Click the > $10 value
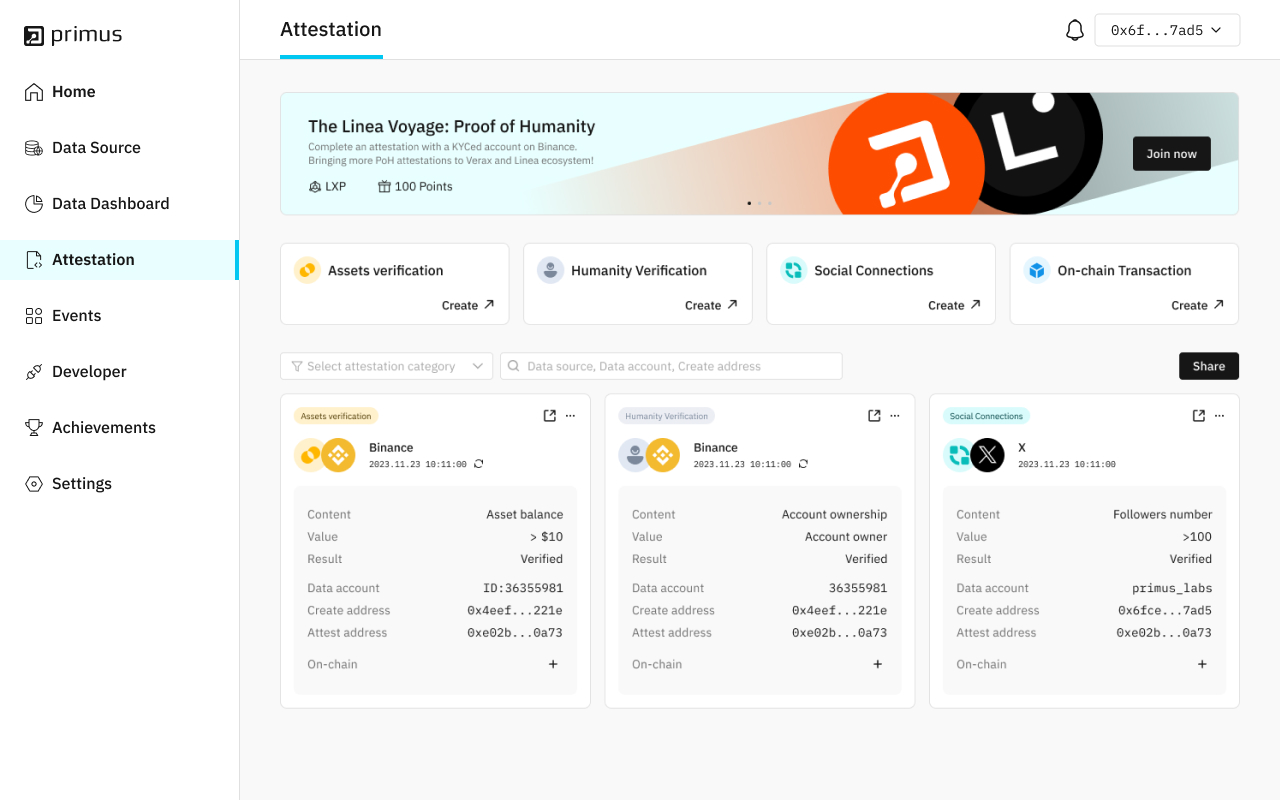The height and width of the screenshot is (800, 1280). [545, 537]
